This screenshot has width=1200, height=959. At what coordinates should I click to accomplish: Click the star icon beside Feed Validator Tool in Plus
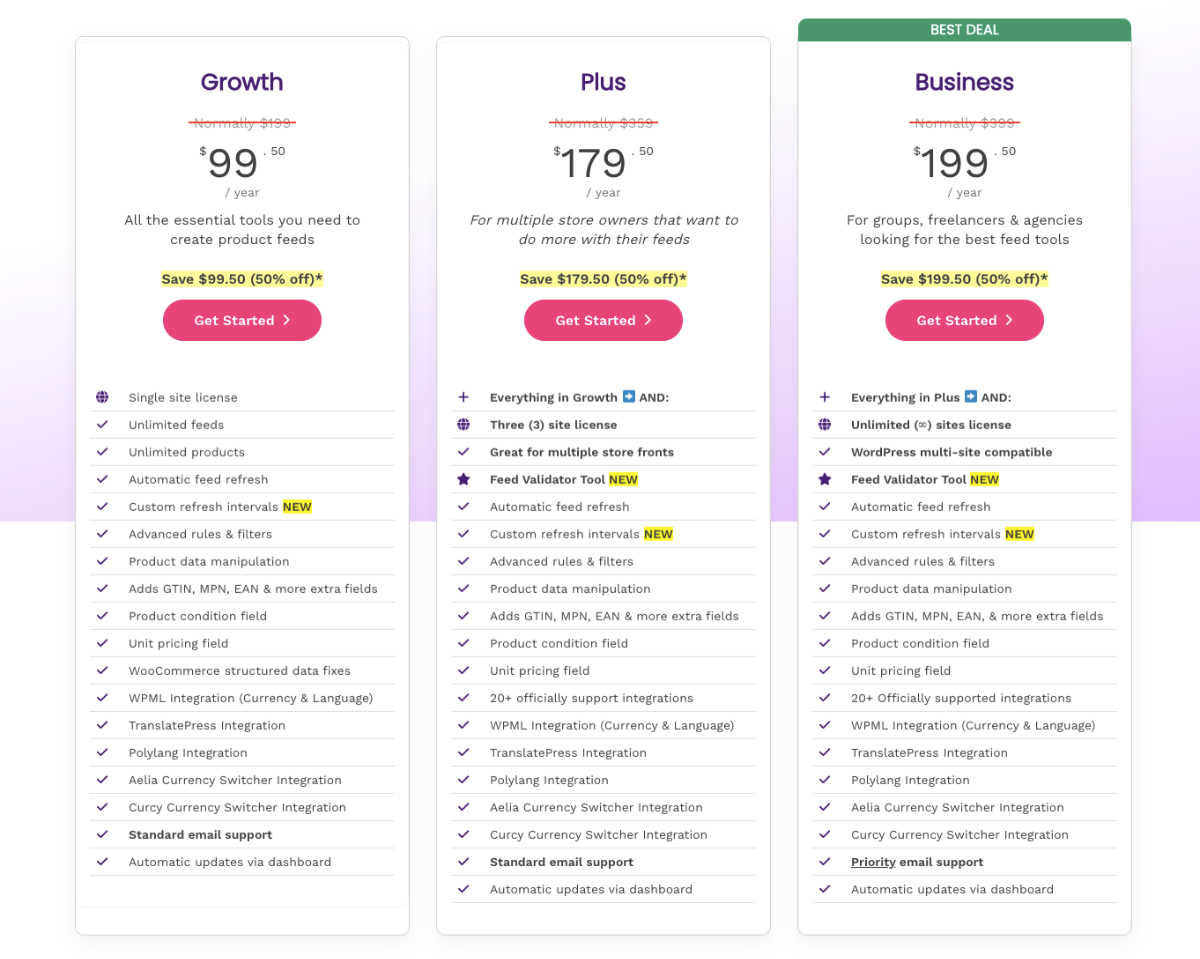point(463,479)
